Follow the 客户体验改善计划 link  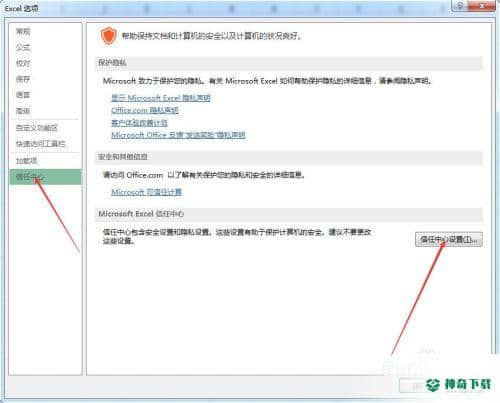[139, 123]
